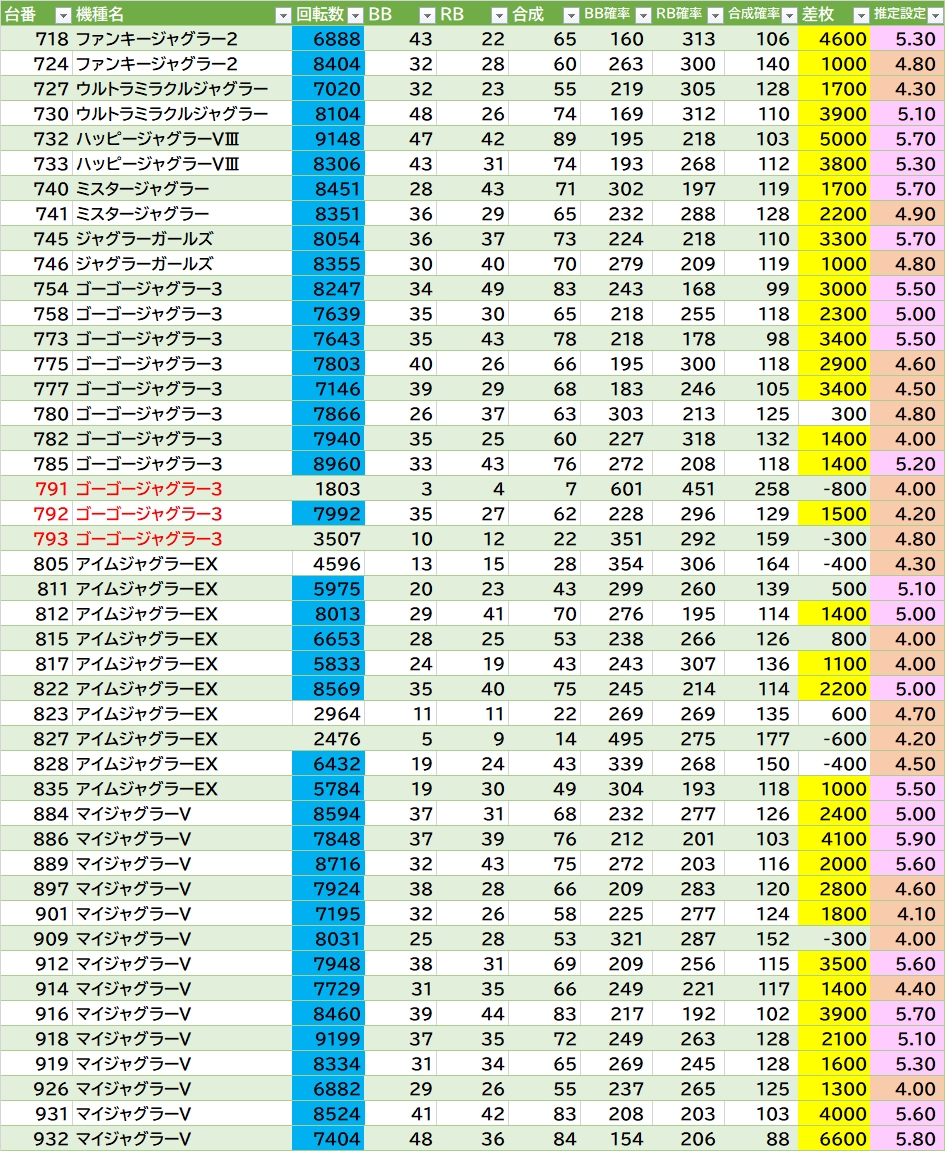This screenshot has width=945, height=1151.
Task: Select the 9199 rotation count cell
Action: tap(328, 1037)
